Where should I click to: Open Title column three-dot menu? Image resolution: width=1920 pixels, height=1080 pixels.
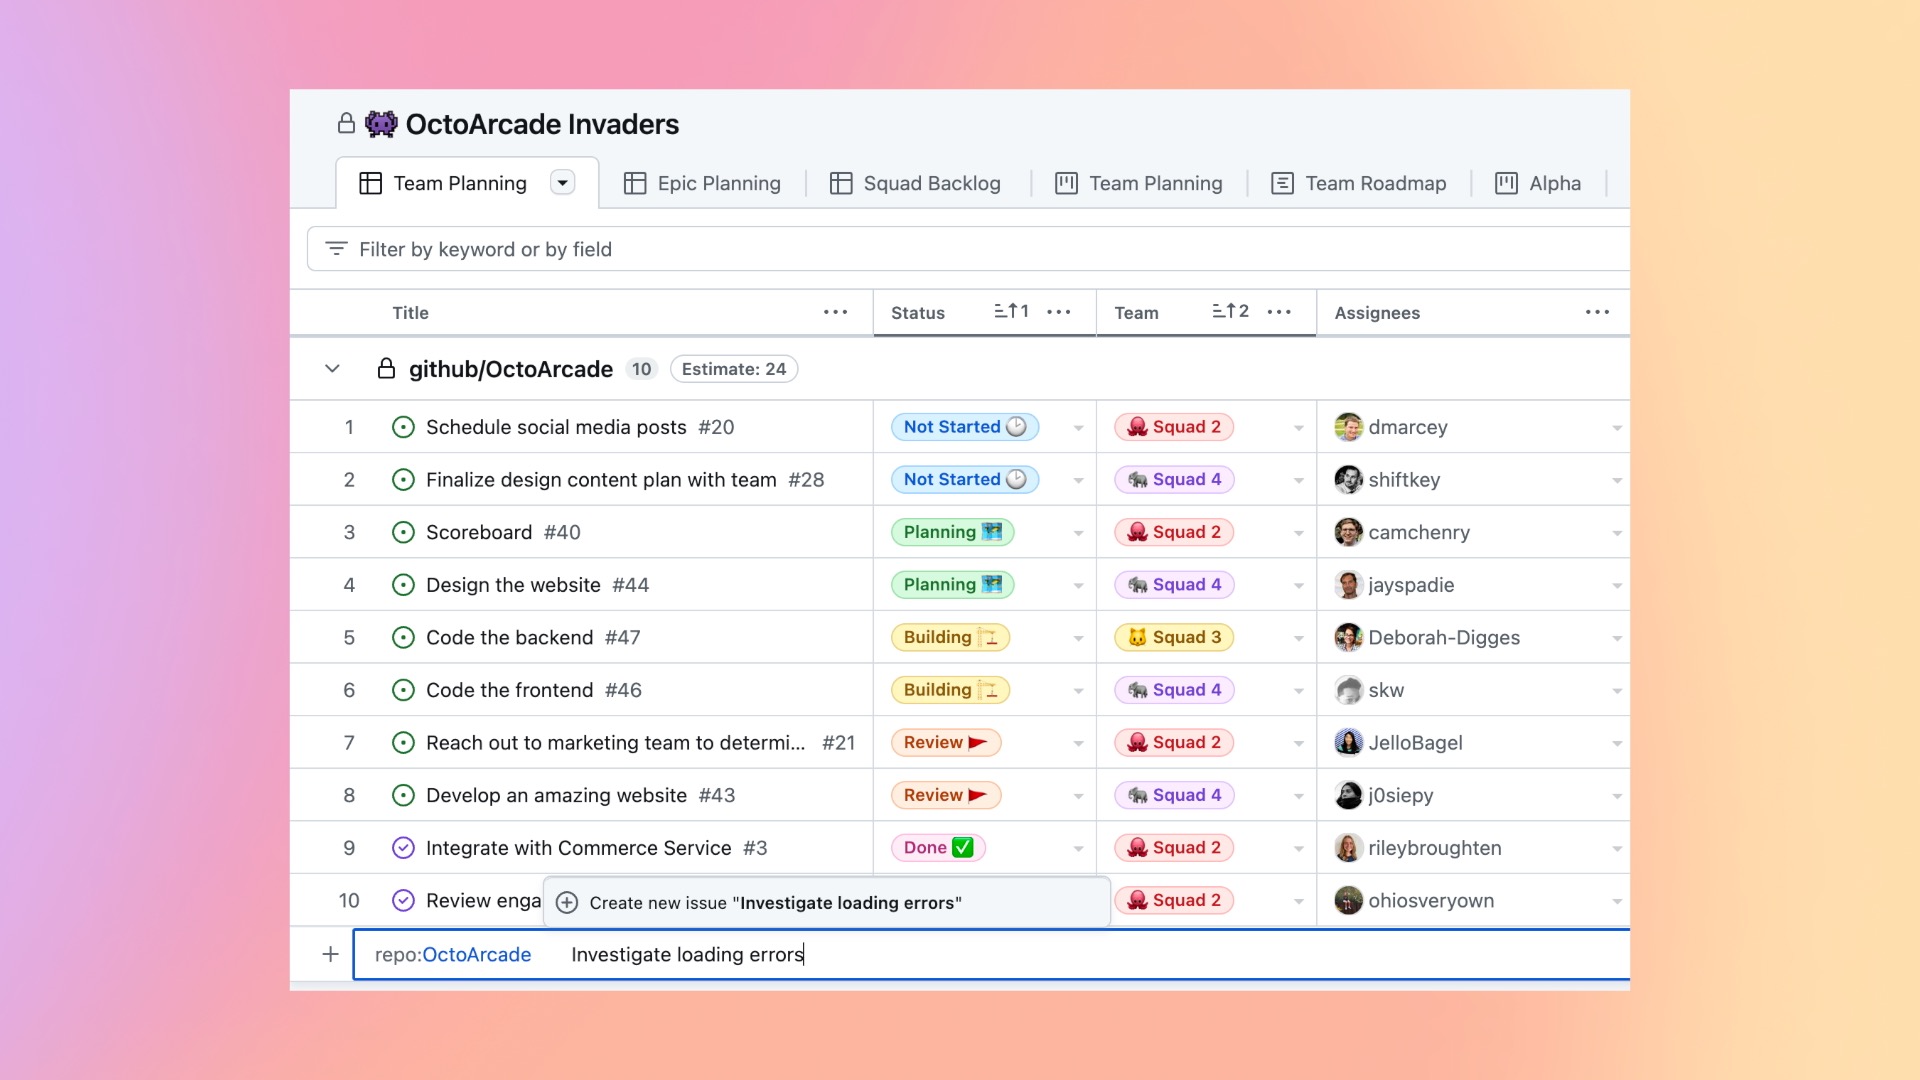[836, 313]
